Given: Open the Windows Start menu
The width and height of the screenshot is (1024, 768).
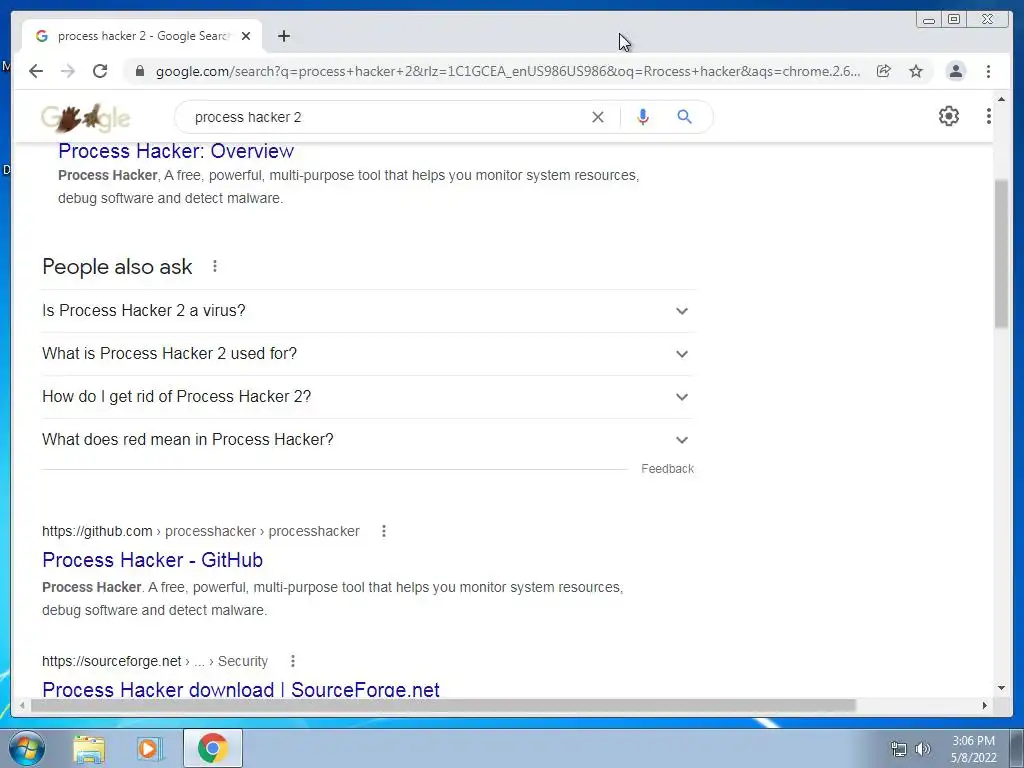Looking at the screenshot, I should 26,748.
